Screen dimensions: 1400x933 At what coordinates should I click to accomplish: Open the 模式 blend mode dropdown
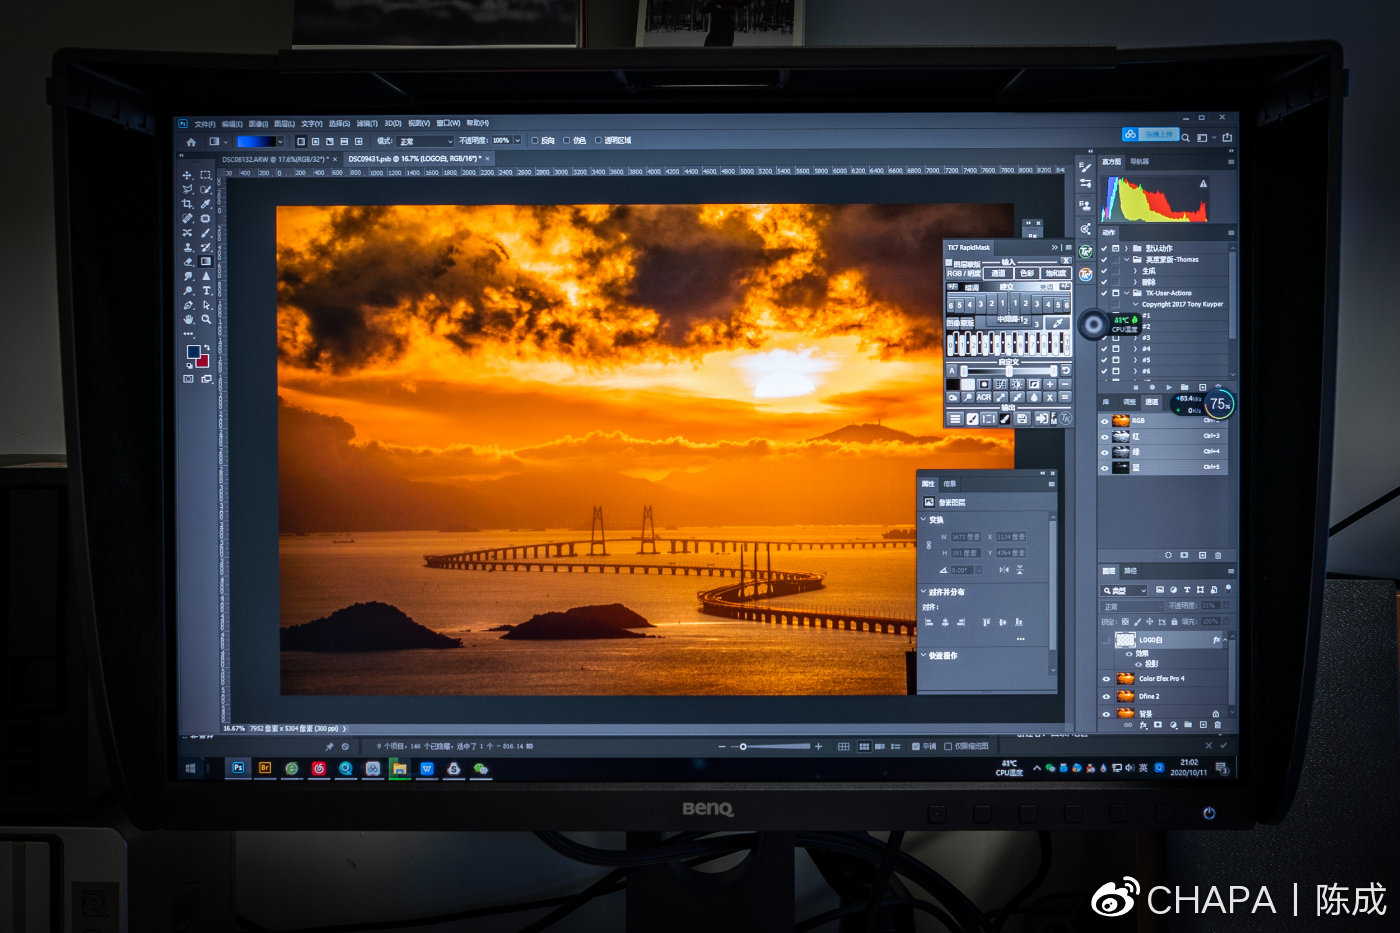(425, 141)
